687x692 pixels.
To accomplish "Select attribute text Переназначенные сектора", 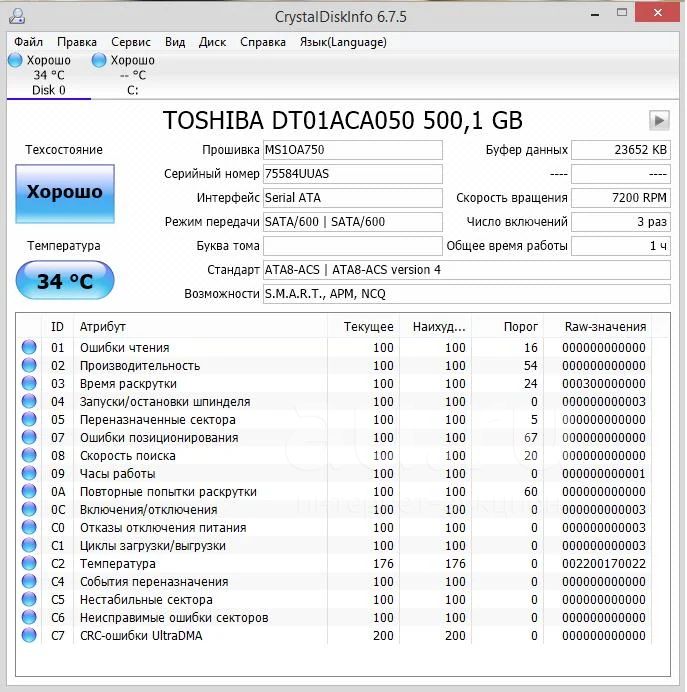I will coord(158,420).
